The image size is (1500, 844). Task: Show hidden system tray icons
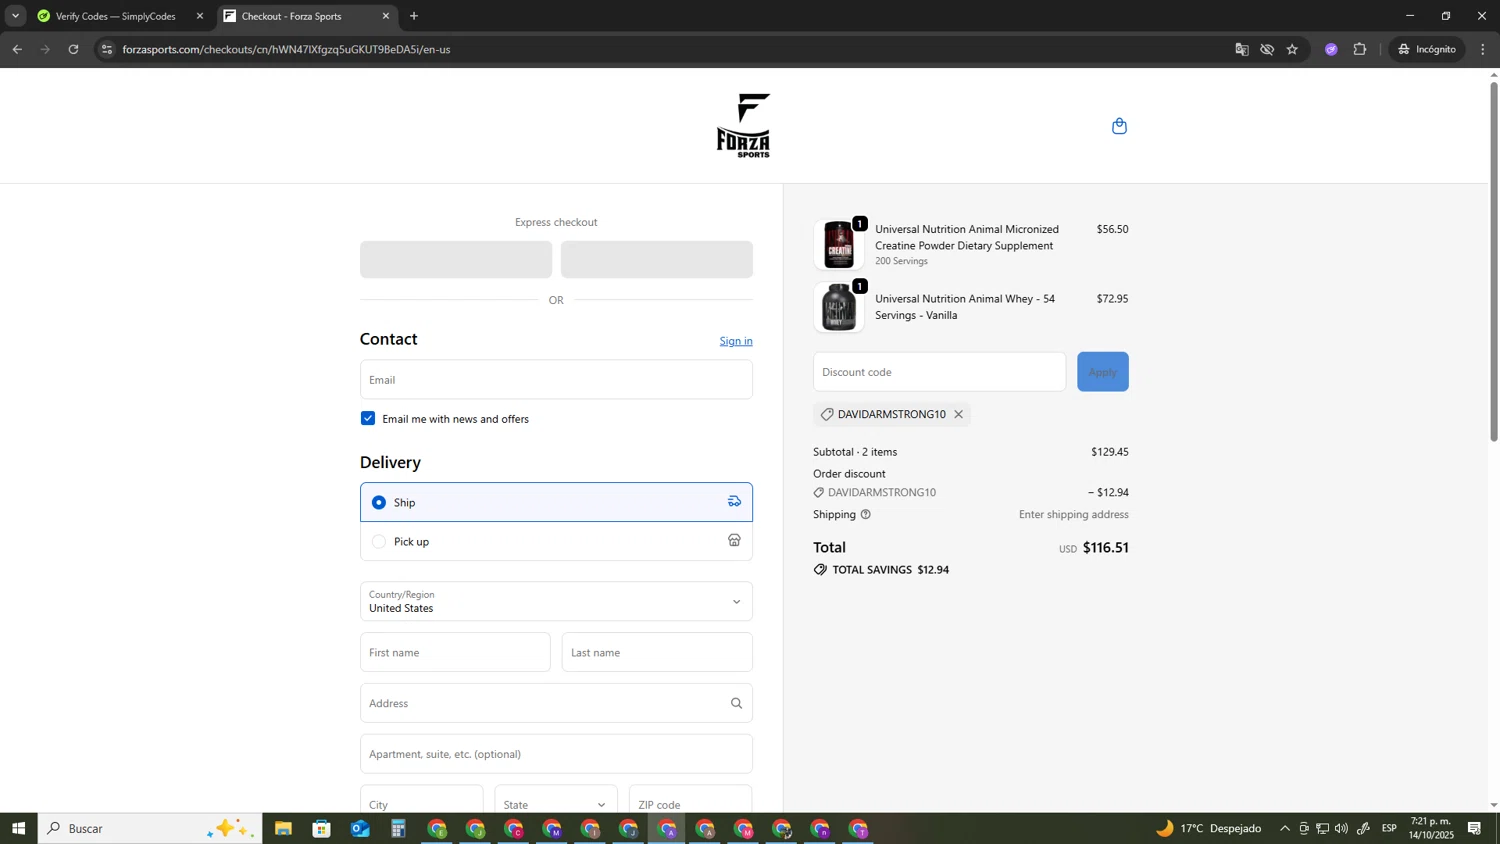[x=1285, y=828]
